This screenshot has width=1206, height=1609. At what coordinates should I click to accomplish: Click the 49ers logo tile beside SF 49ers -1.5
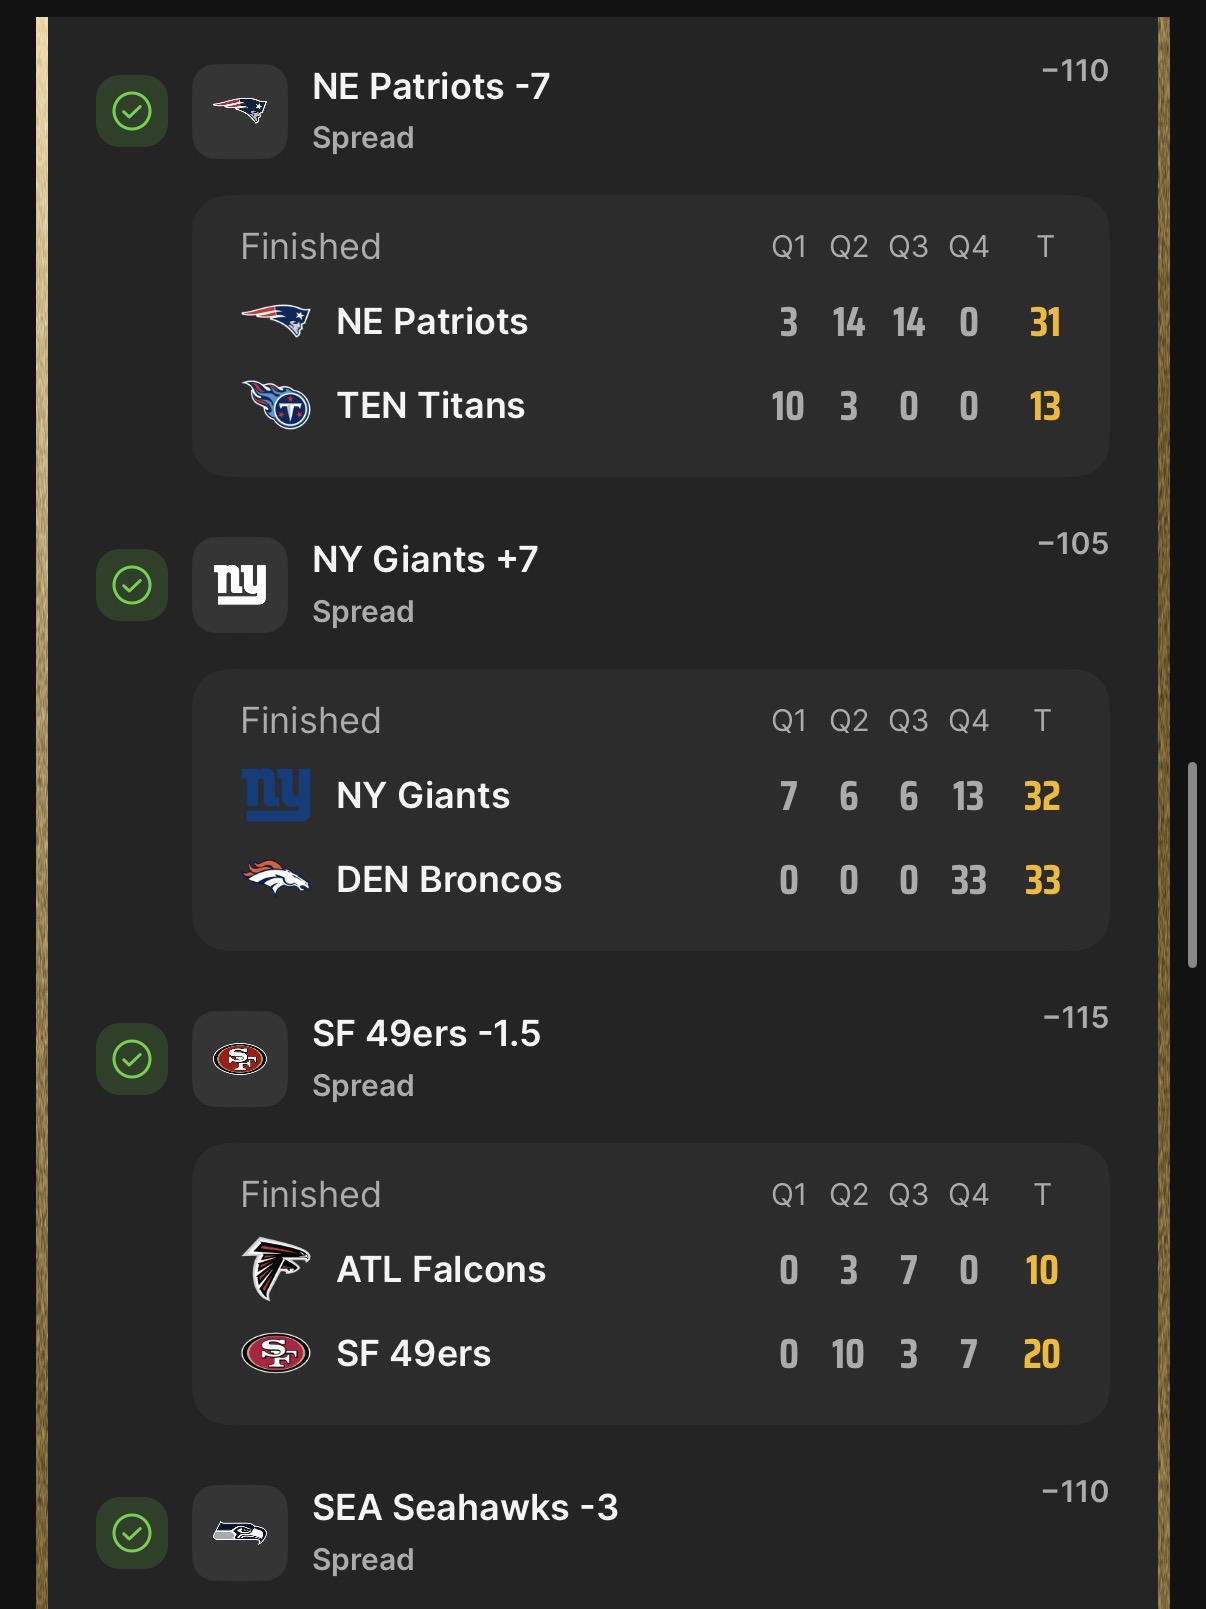pos(240,1059)
